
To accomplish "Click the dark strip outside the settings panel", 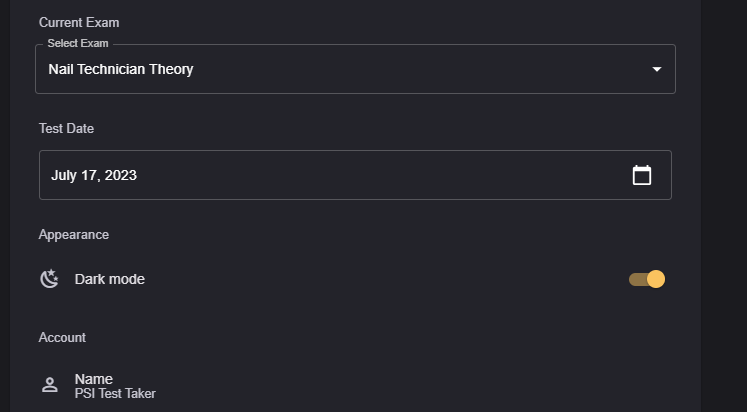I will [x=724, y=200].
